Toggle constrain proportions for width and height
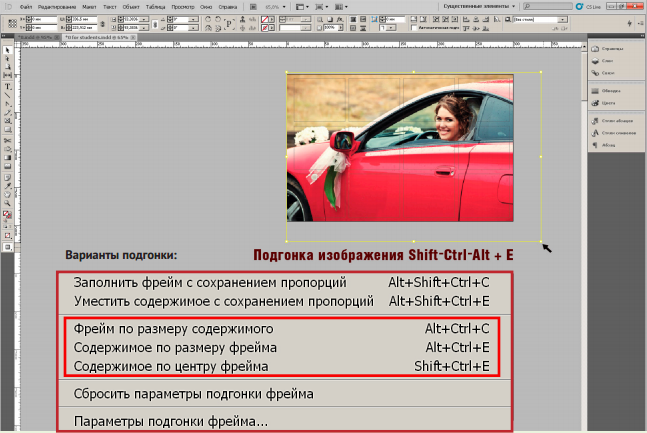647x433 pixels. [x=102, y=24]
